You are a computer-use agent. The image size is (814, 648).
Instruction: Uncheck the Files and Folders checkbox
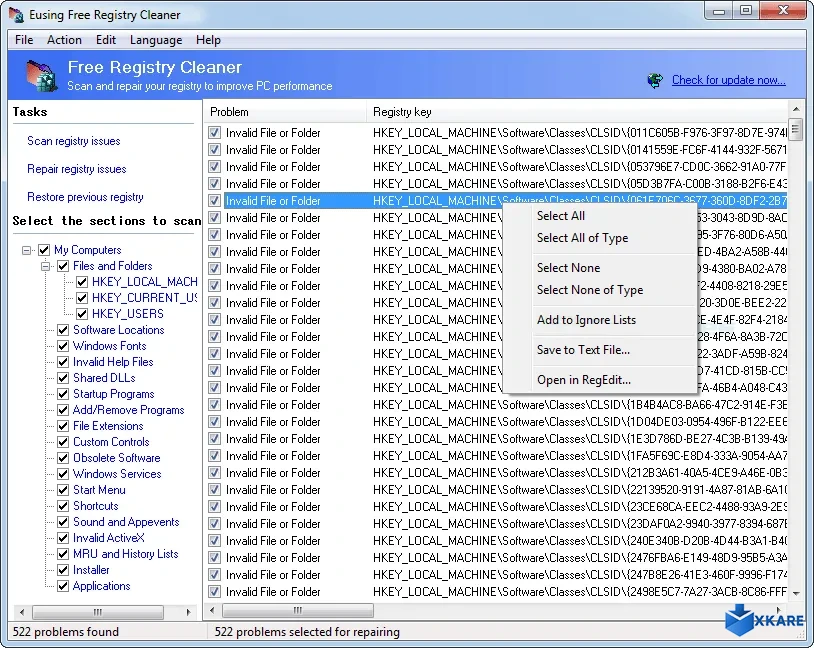point(63,266)
